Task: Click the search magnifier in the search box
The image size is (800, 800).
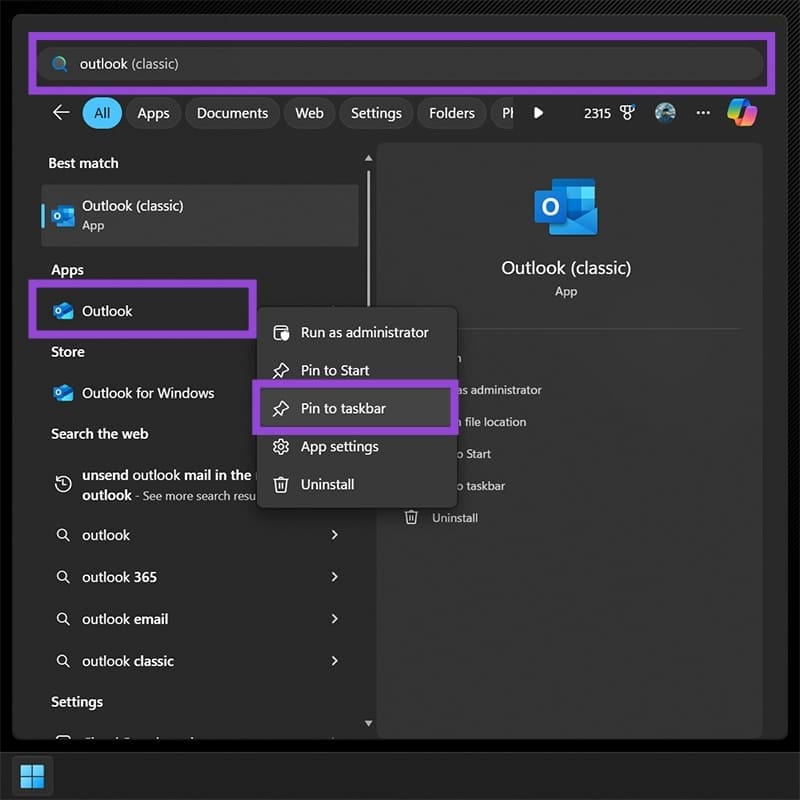Action: coord(59,62)
